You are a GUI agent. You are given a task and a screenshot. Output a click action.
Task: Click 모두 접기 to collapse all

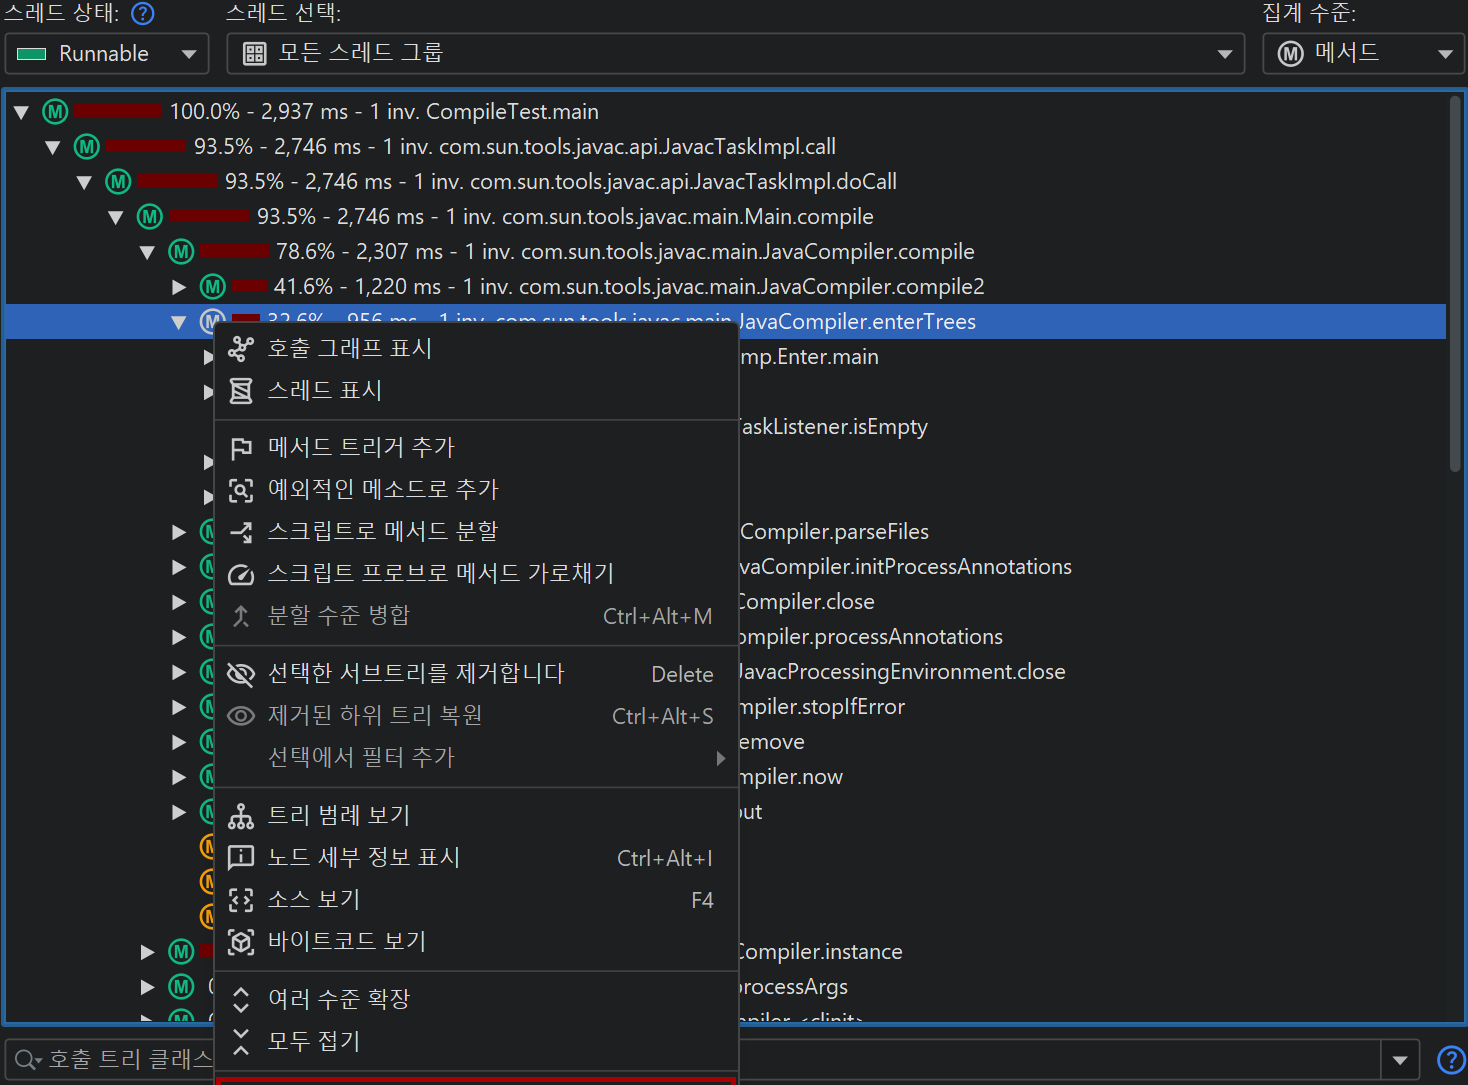[314, 1042]
